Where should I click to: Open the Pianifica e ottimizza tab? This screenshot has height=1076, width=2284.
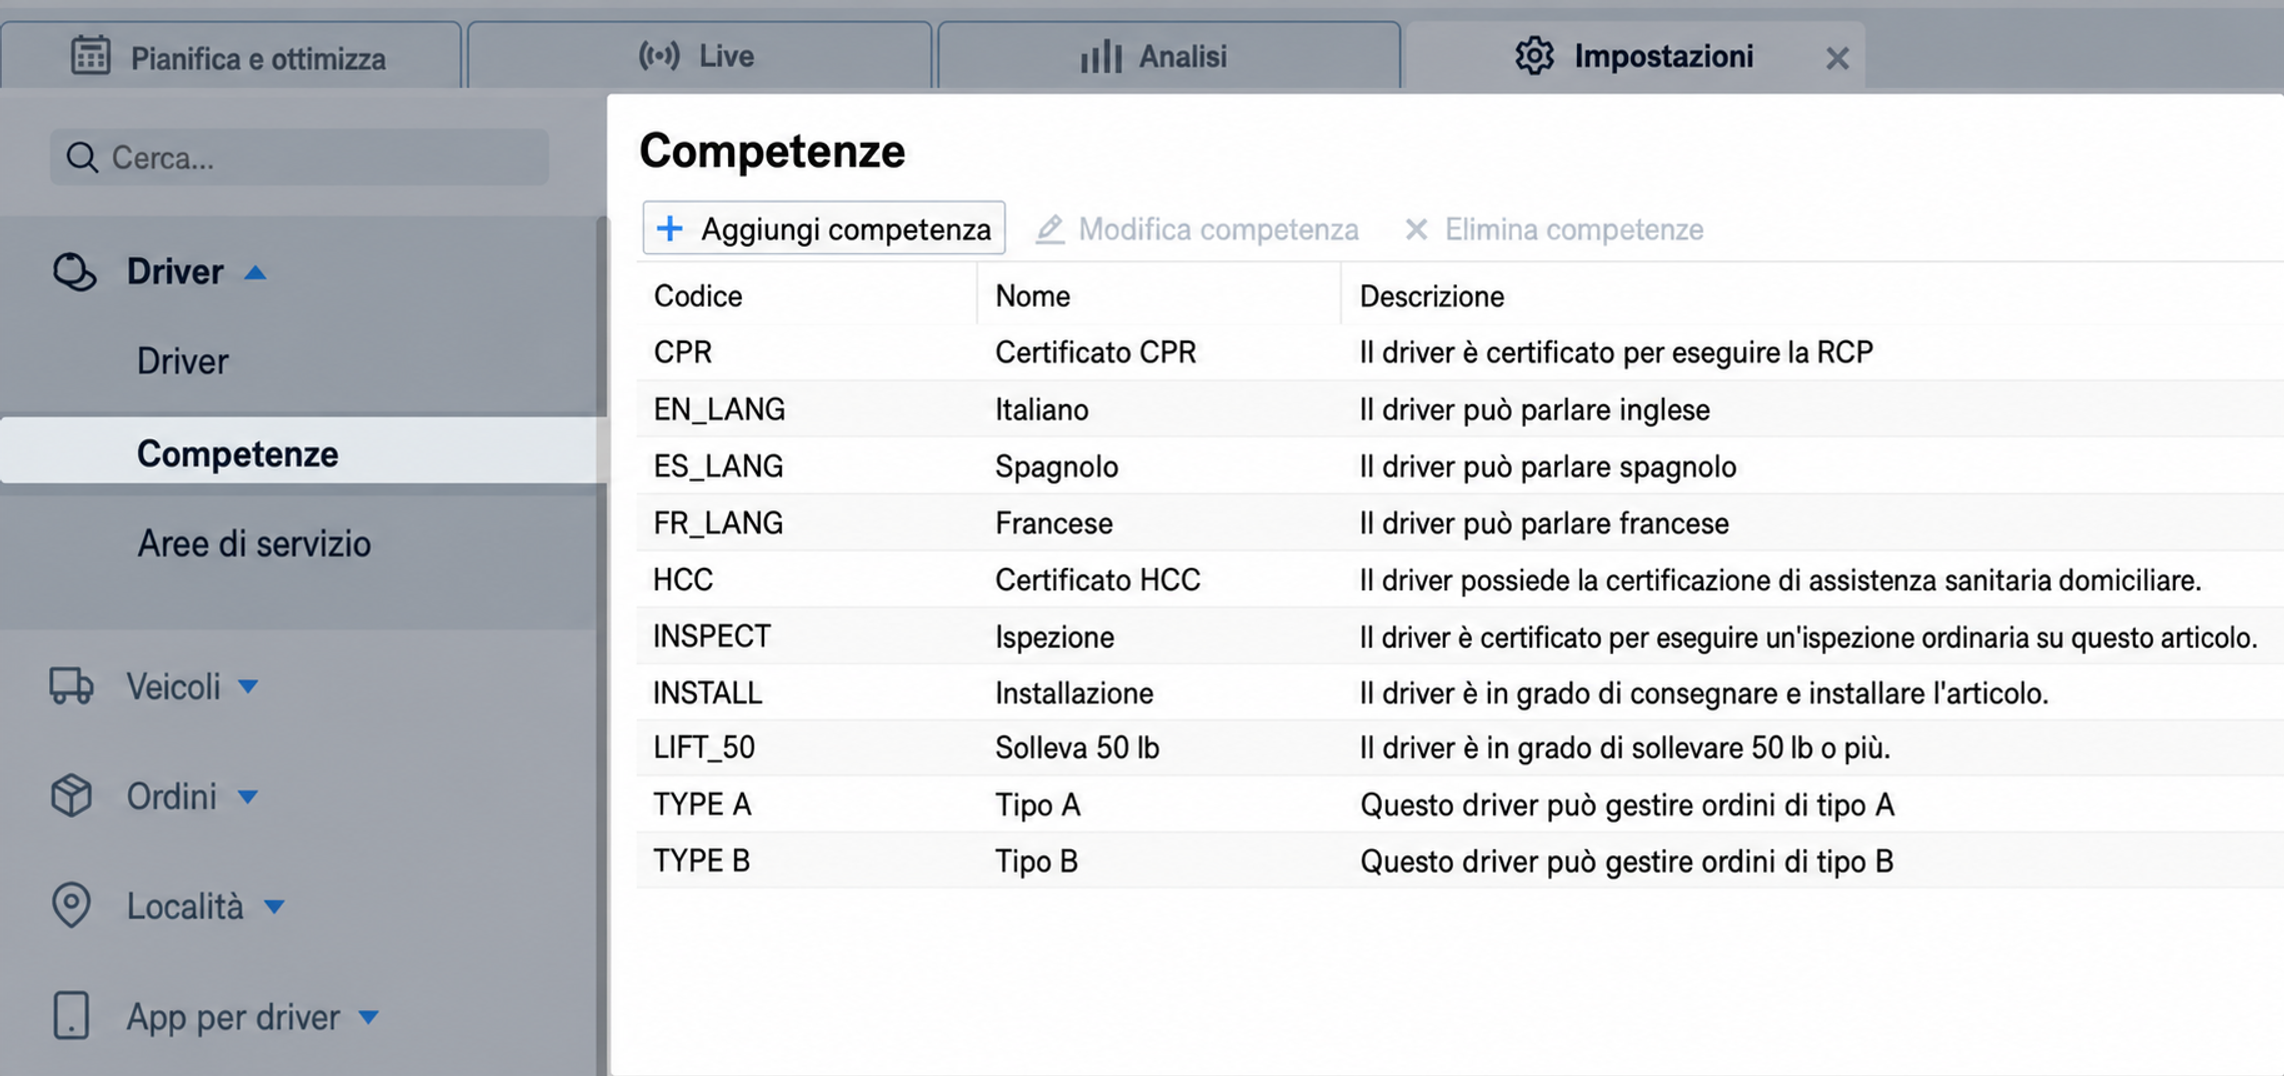click(x=230, y=56)
